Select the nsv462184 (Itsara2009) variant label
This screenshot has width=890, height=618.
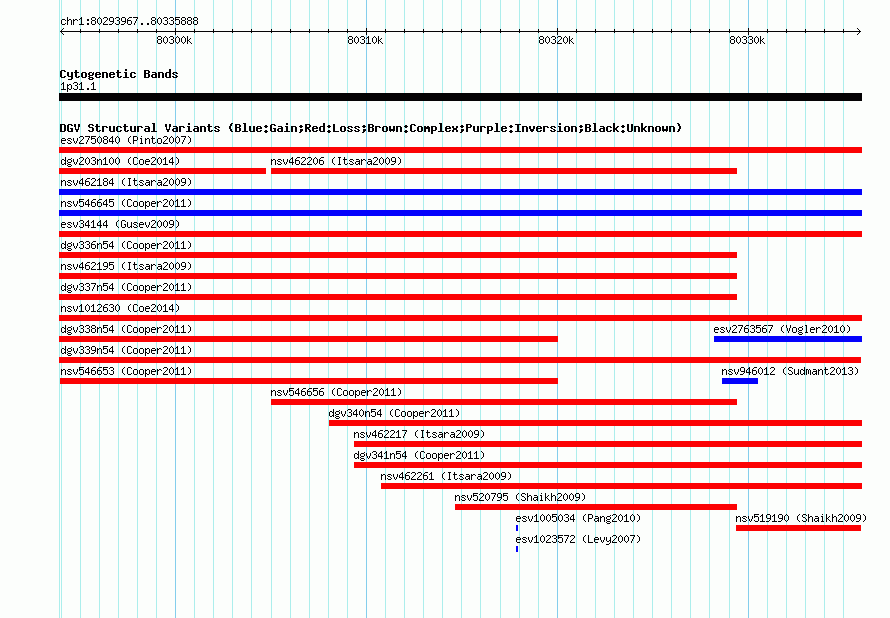tap(126, 182)
